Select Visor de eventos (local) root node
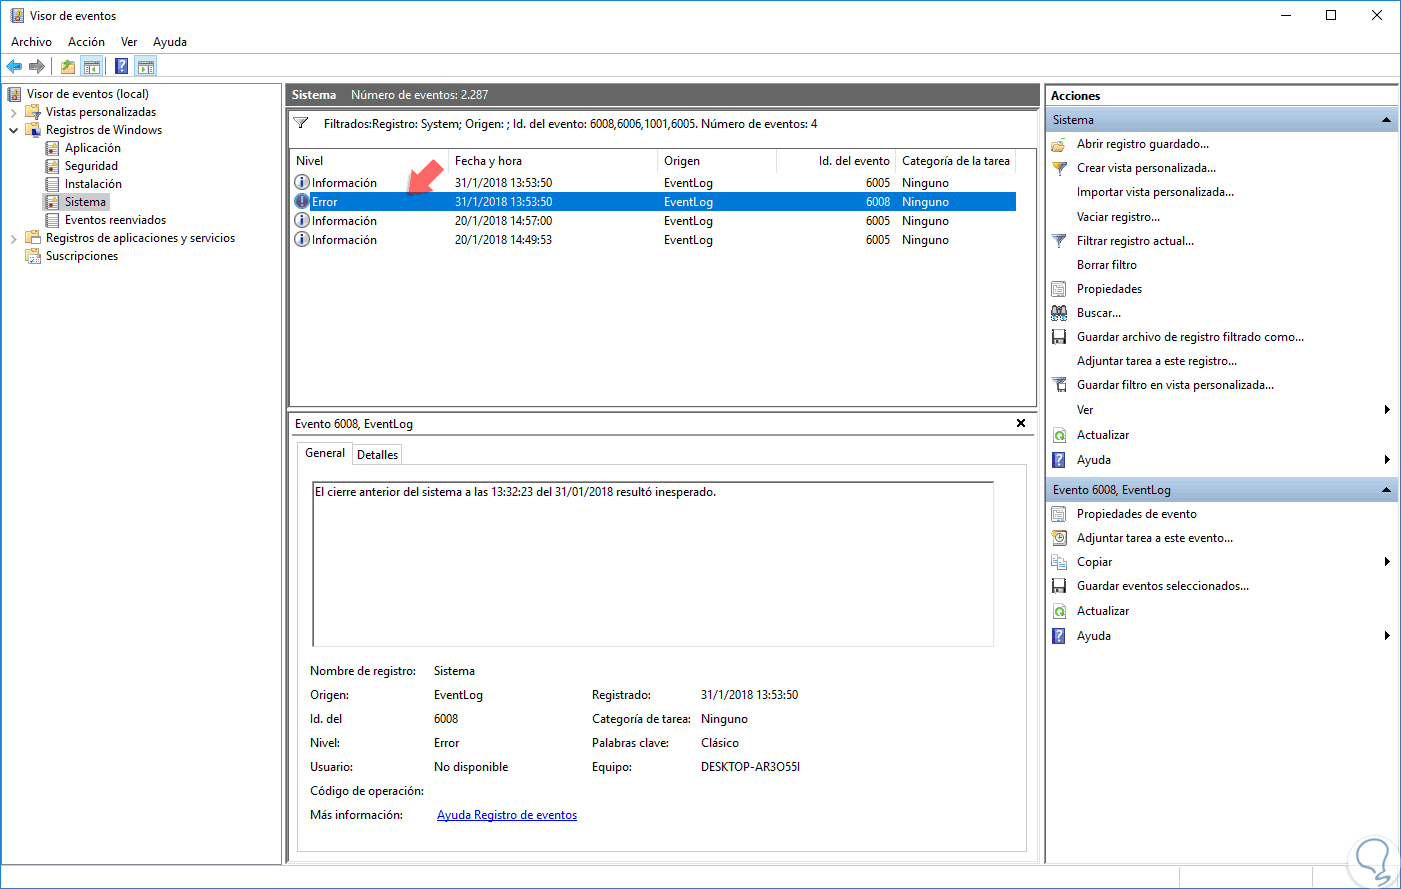This screenshot has height=889, width=1401. [x=87, y=94]
